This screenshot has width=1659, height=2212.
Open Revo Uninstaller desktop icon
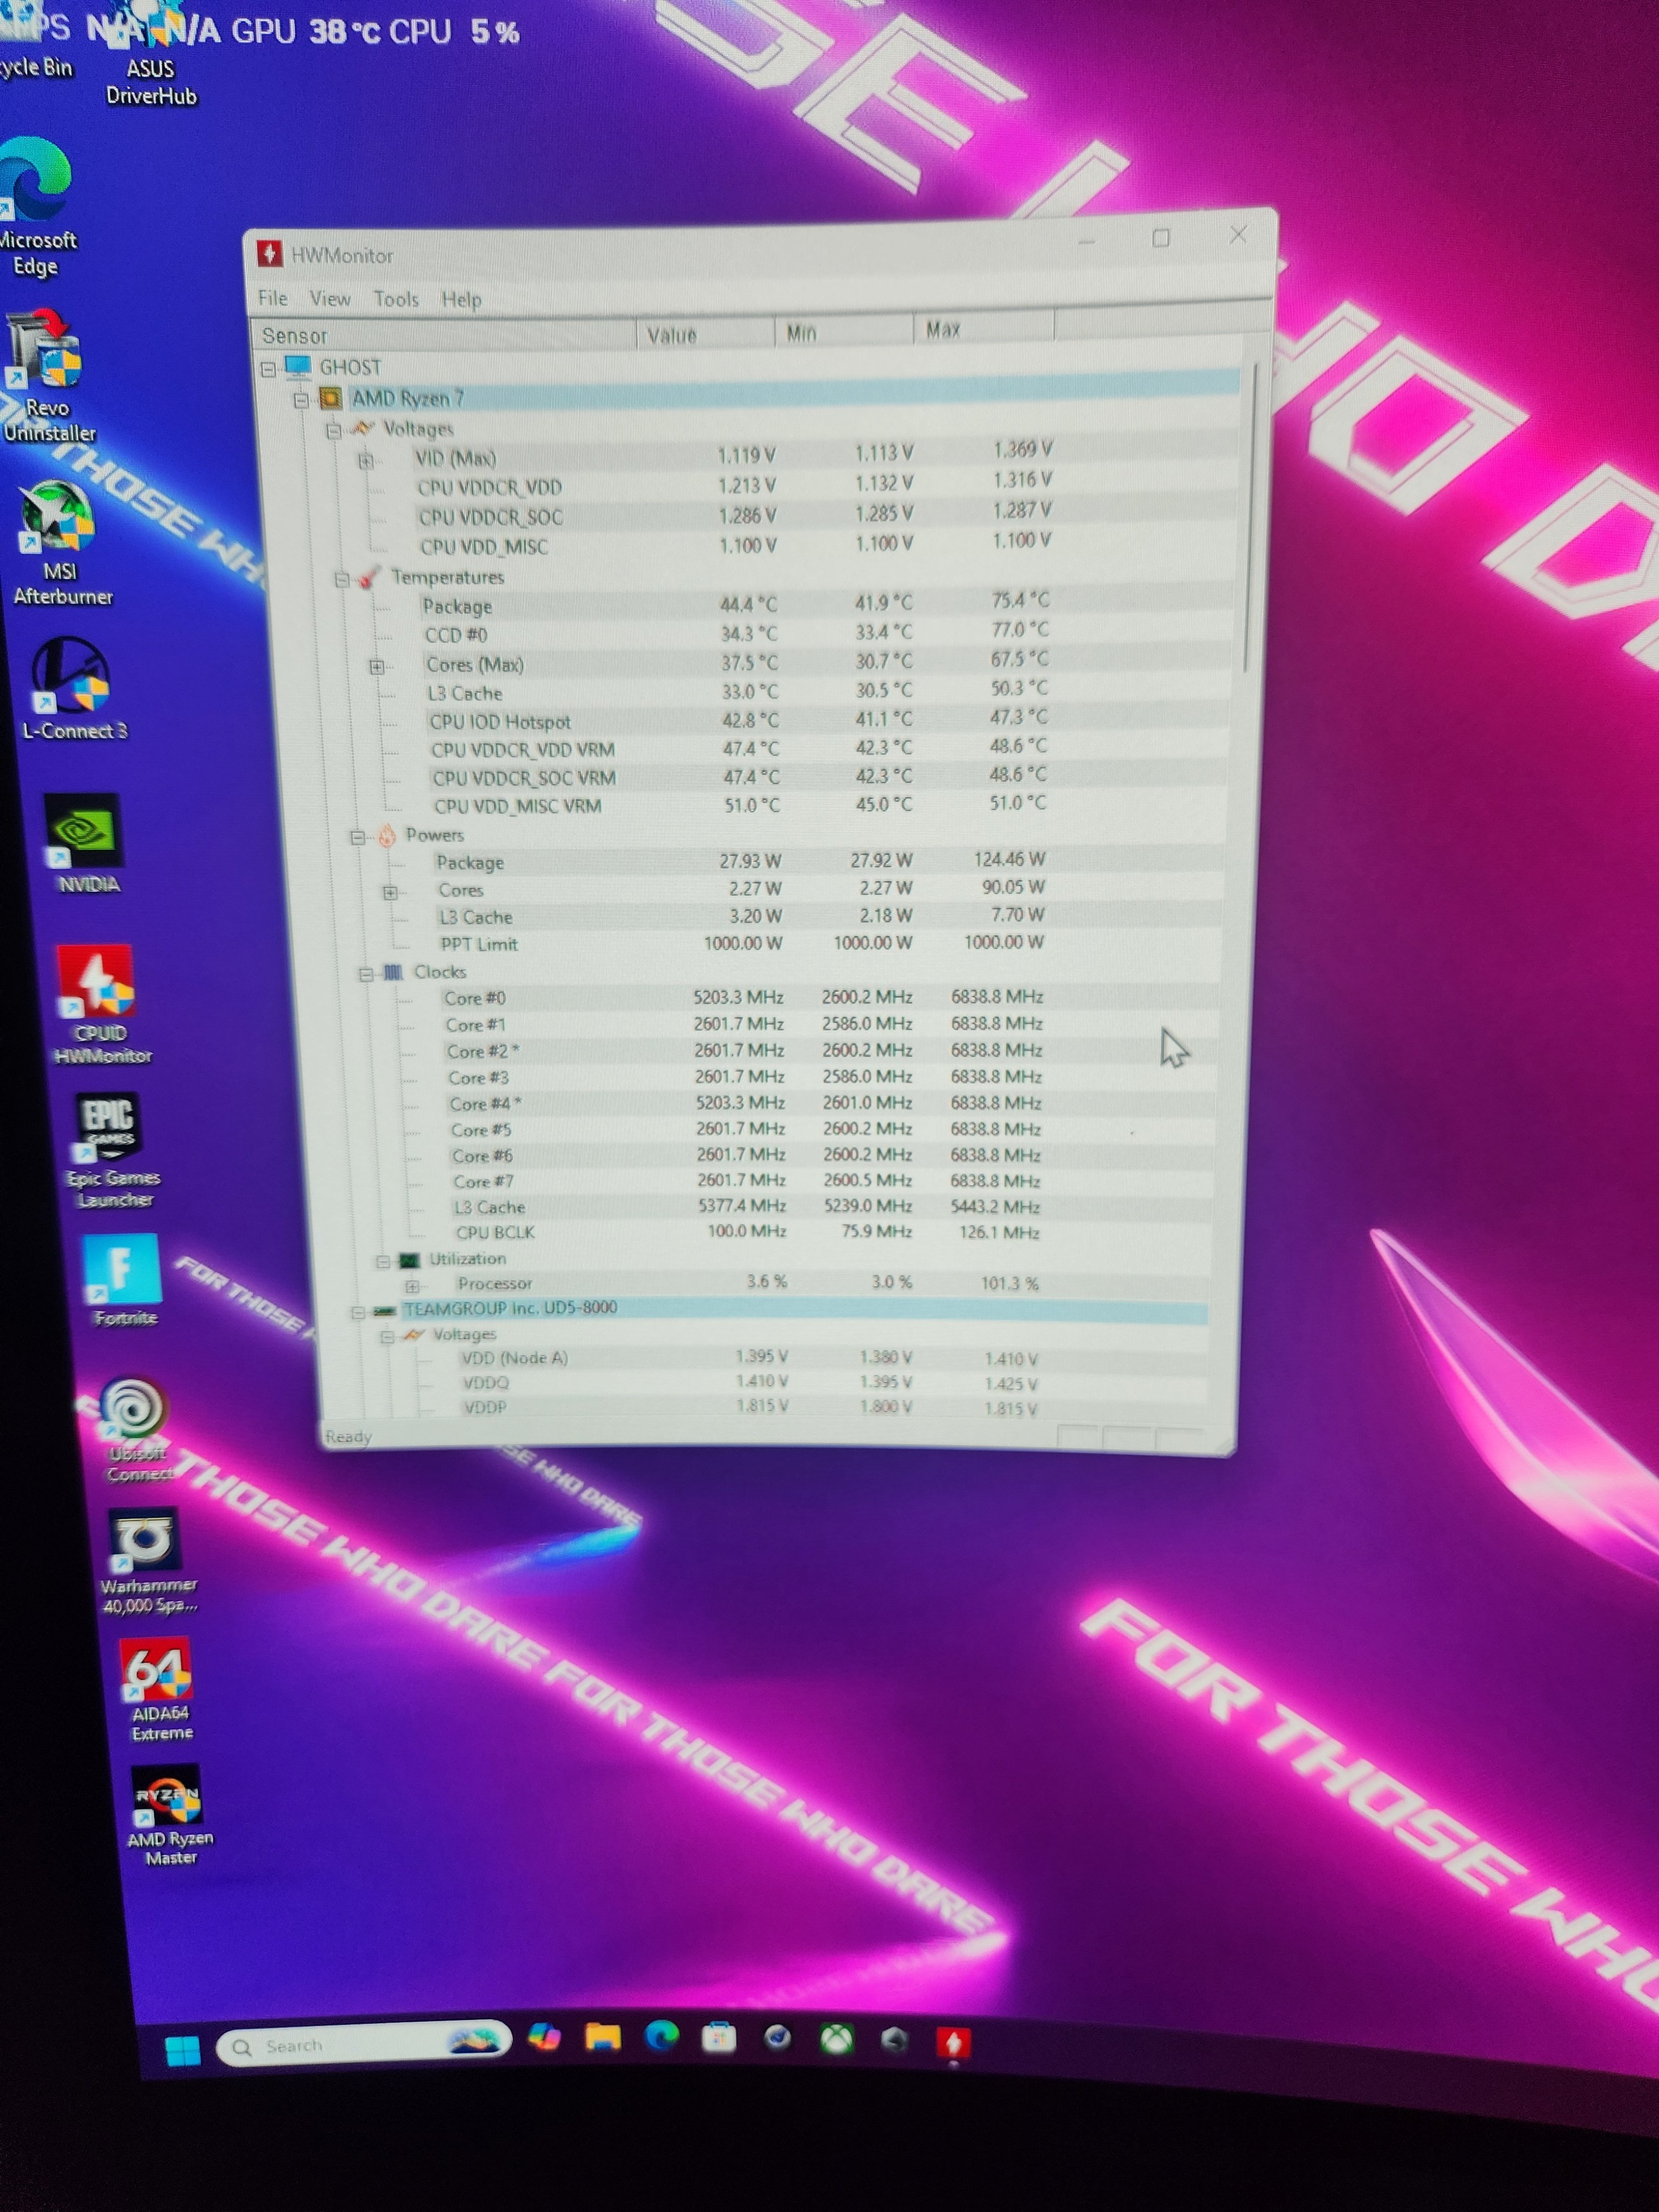point(47,377)
